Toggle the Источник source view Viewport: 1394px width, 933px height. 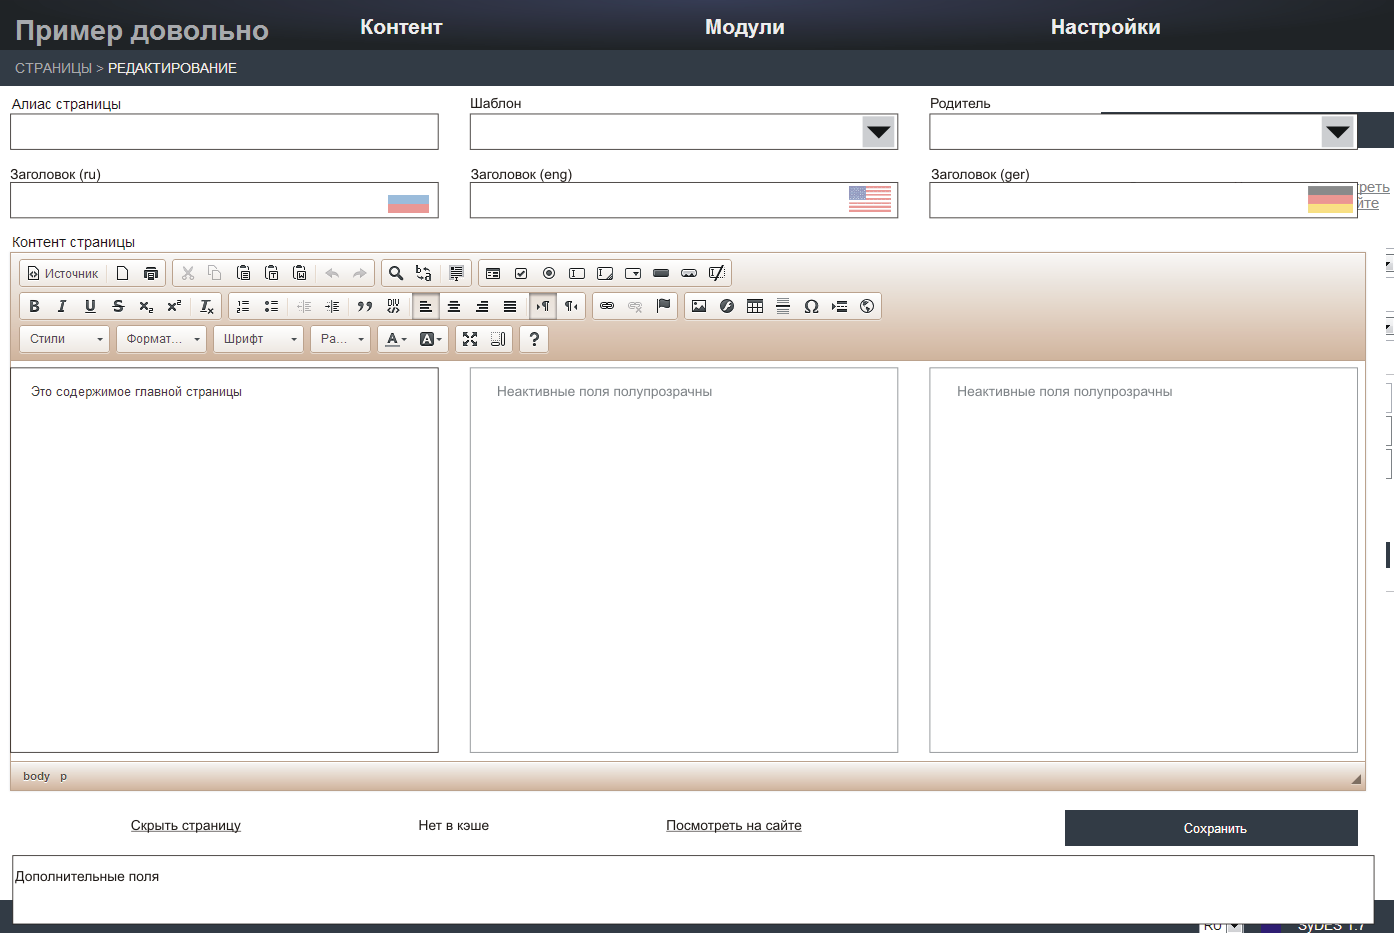(63, 273)
